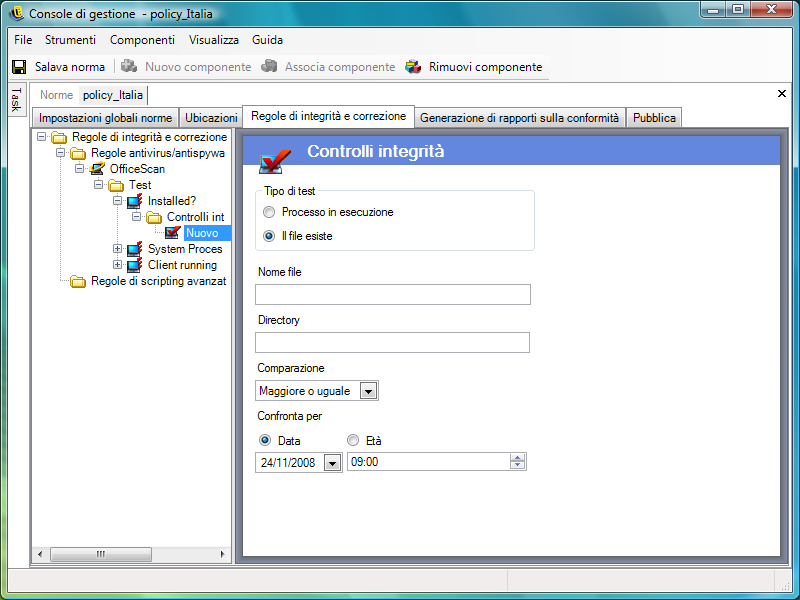Collapse the Test tree node
This screenshot has width=800, height=600.
(x=98, y=184)
